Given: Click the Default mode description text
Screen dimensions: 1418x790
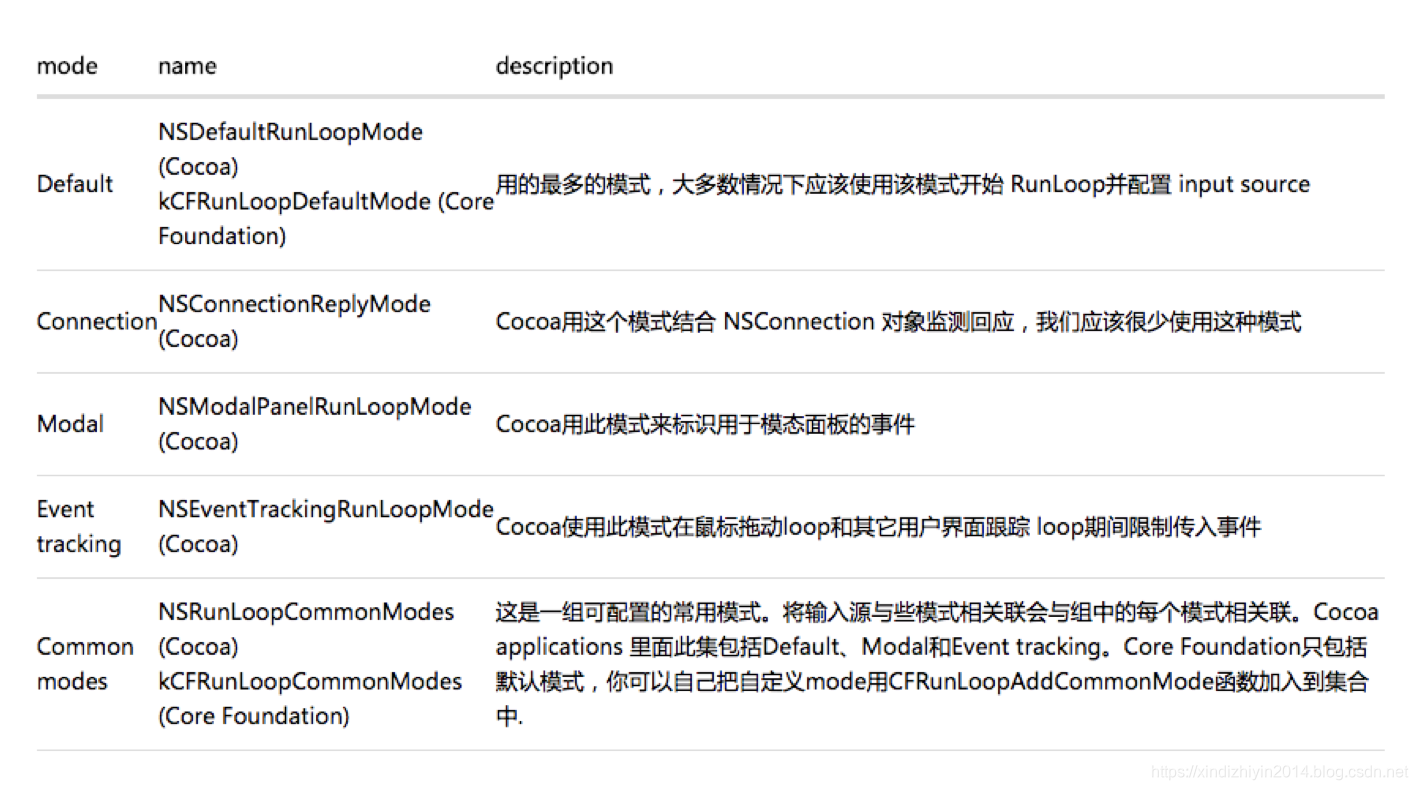Looking at the screenshot, I should tap(902, 184).
